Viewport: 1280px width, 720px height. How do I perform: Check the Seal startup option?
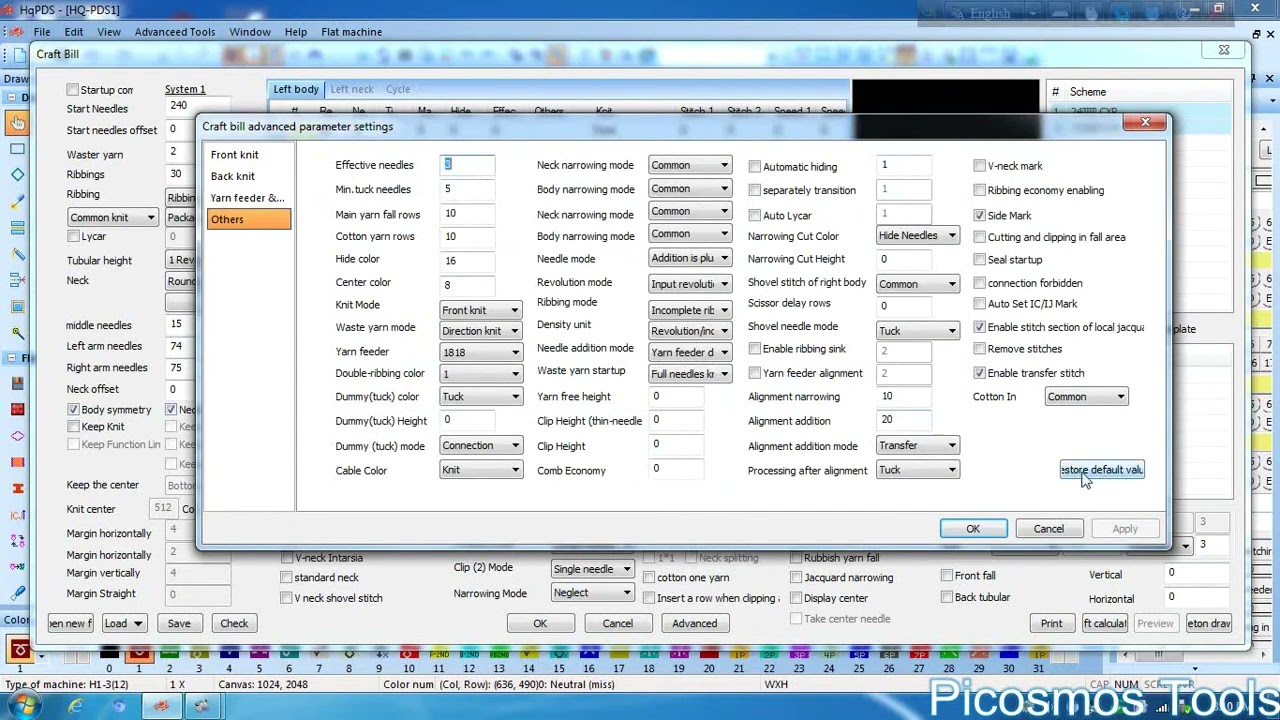coord(980,260)
